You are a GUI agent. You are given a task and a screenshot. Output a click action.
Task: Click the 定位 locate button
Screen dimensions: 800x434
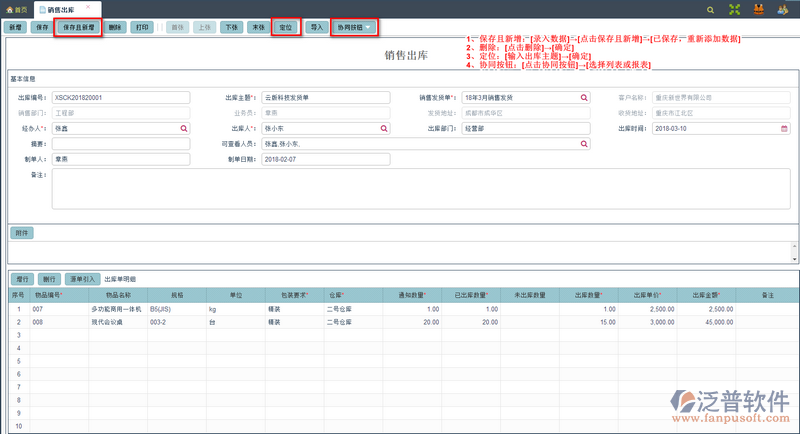(286, 28)
